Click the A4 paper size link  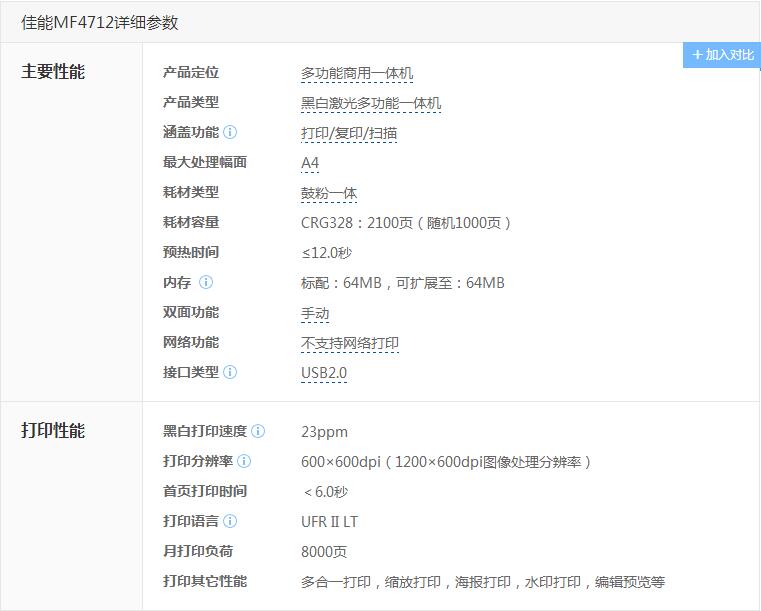coord(310,163)
